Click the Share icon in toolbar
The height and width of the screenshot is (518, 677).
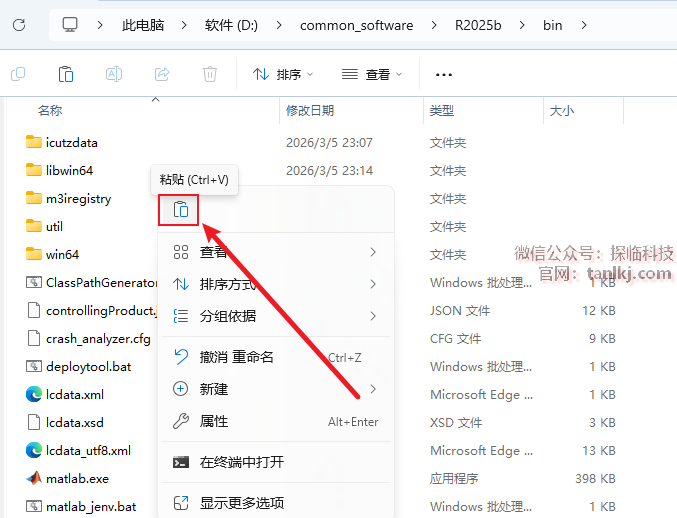click(x=162, y=74)
